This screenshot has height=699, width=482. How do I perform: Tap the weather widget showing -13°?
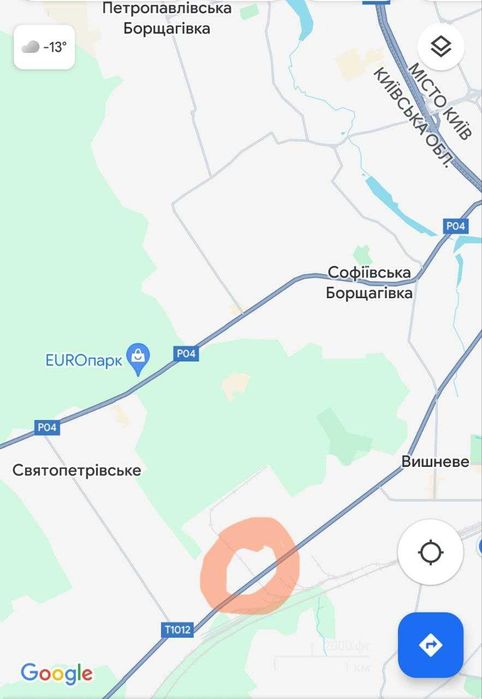44,47
